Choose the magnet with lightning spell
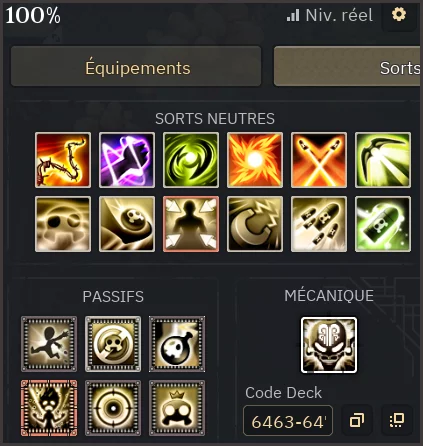The image size is (423, 446). click(255, 224)
